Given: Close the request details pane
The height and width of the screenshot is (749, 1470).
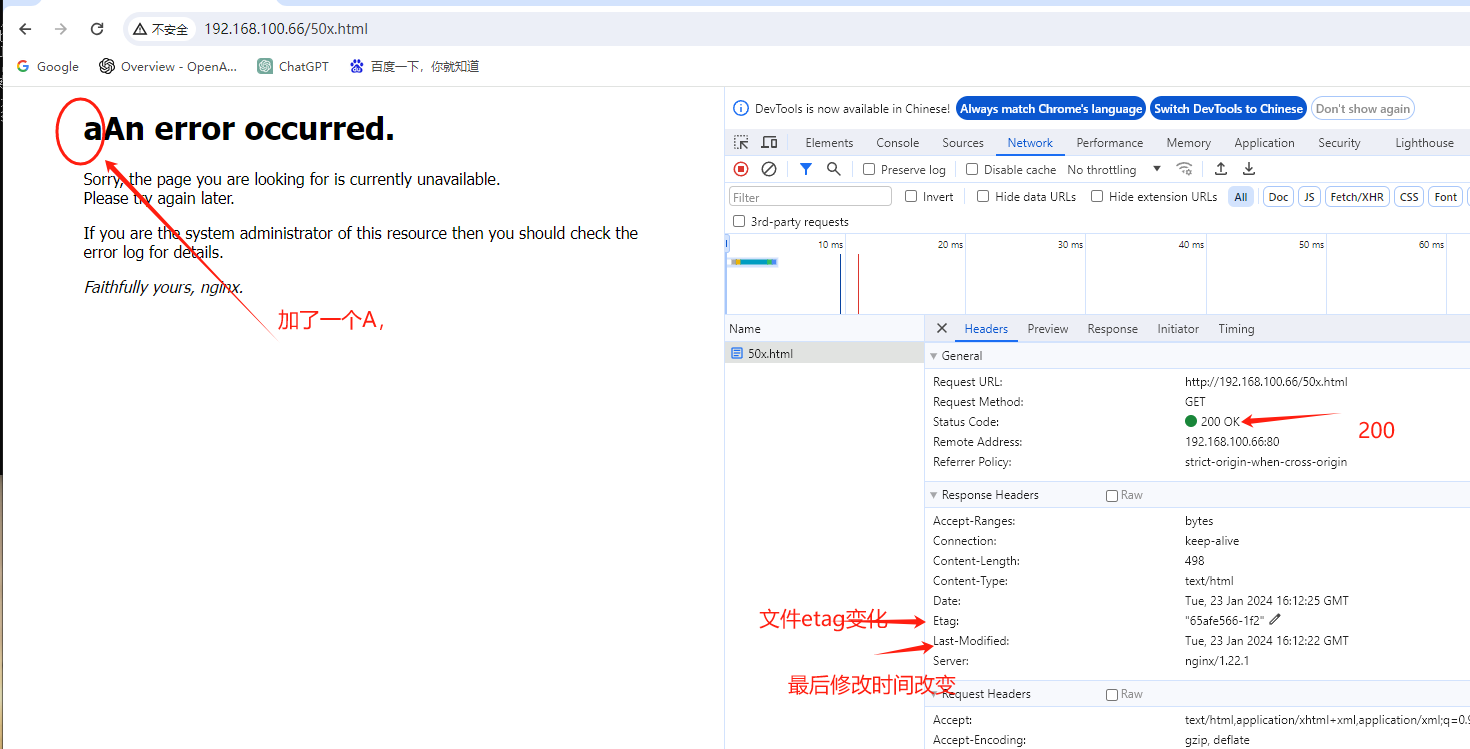Looking at the screenshot, I should (x=941, y=328).
